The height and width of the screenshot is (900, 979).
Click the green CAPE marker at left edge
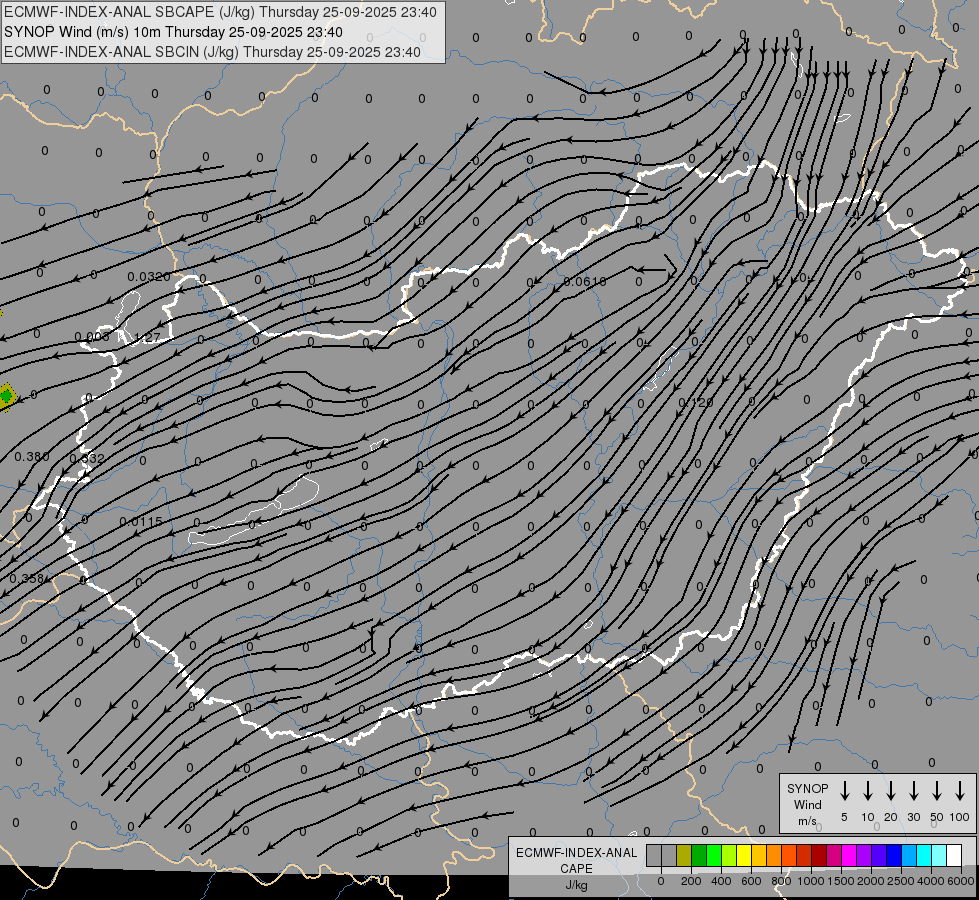pos(6,397)
